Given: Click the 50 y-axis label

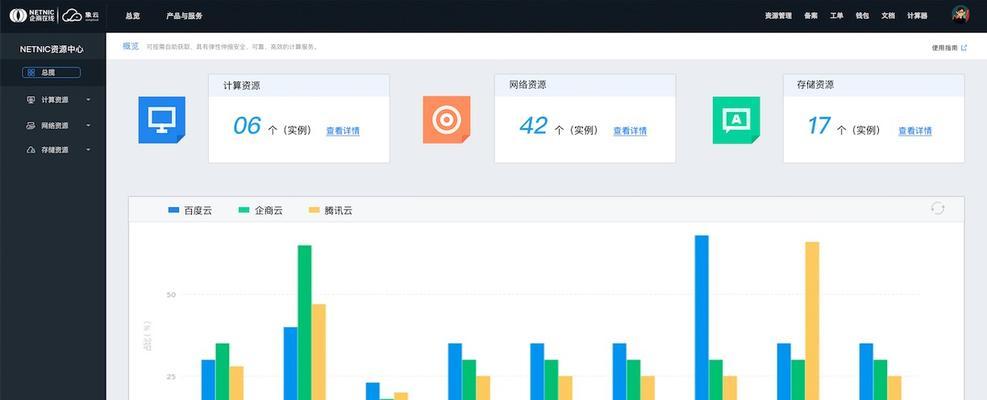Looking at the screenshot, I should click(171, 295).
